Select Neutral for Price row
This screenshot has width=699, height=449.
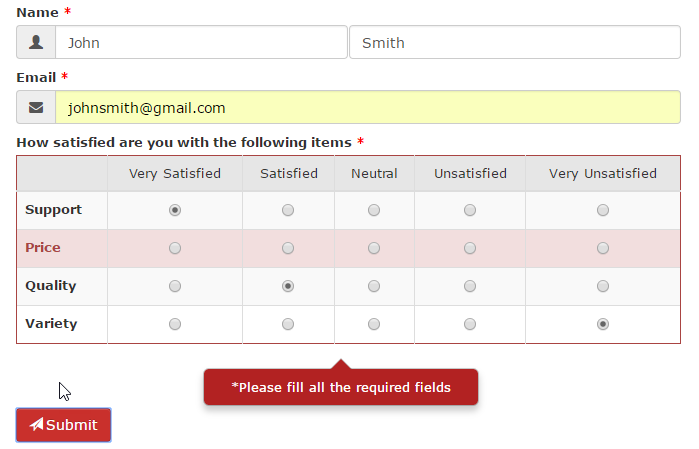click(x=374, y=248)
